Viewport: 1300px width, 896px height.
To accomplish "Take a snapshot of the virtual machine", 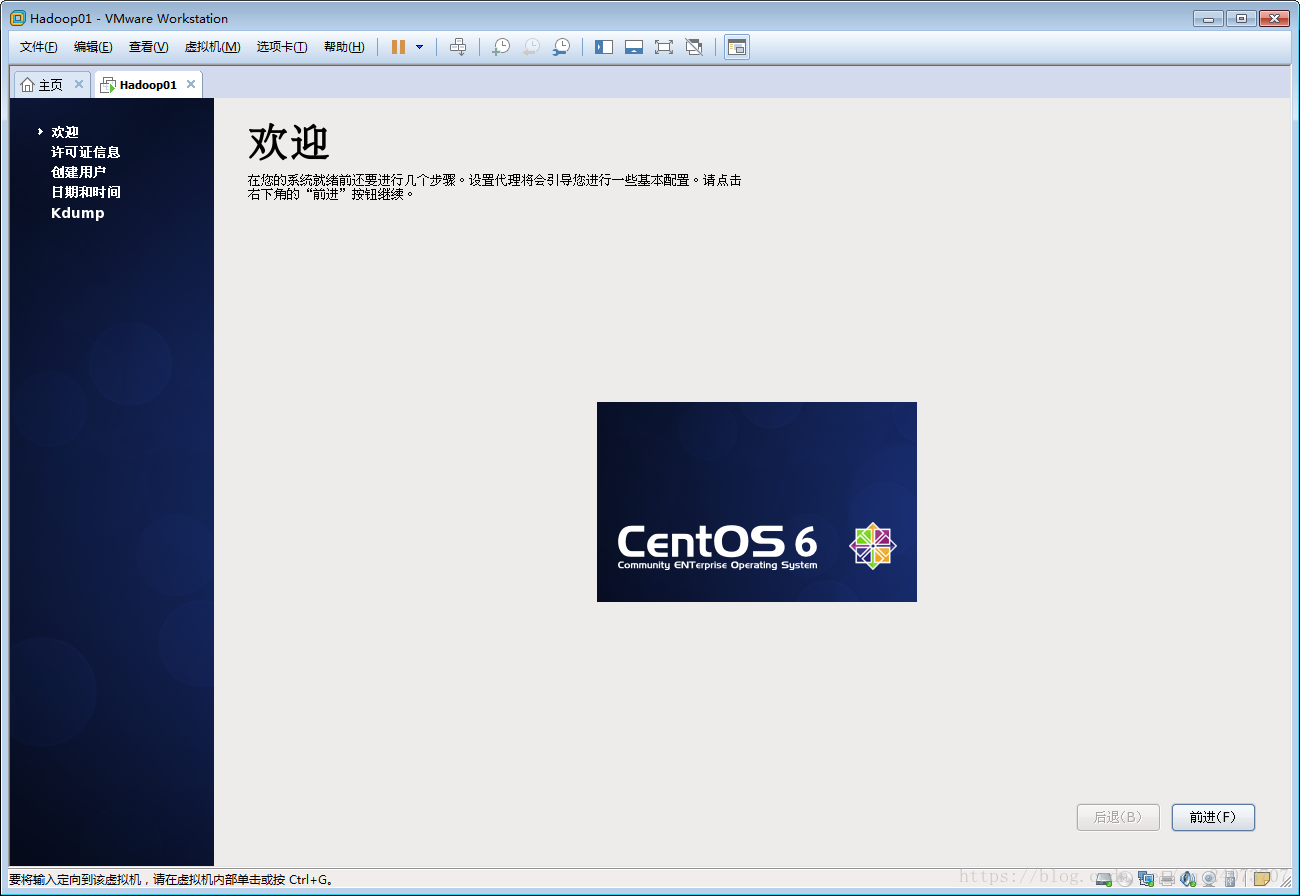I will [501, 47].
